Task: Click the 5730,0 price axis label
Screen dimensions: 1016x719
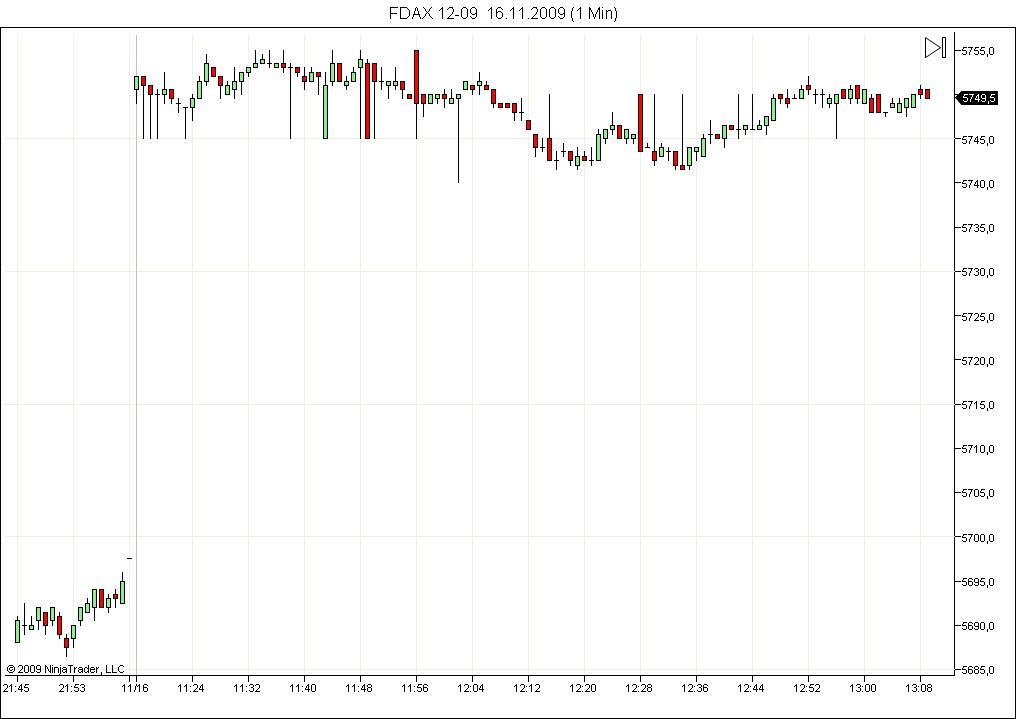Action: coord(978,272)
